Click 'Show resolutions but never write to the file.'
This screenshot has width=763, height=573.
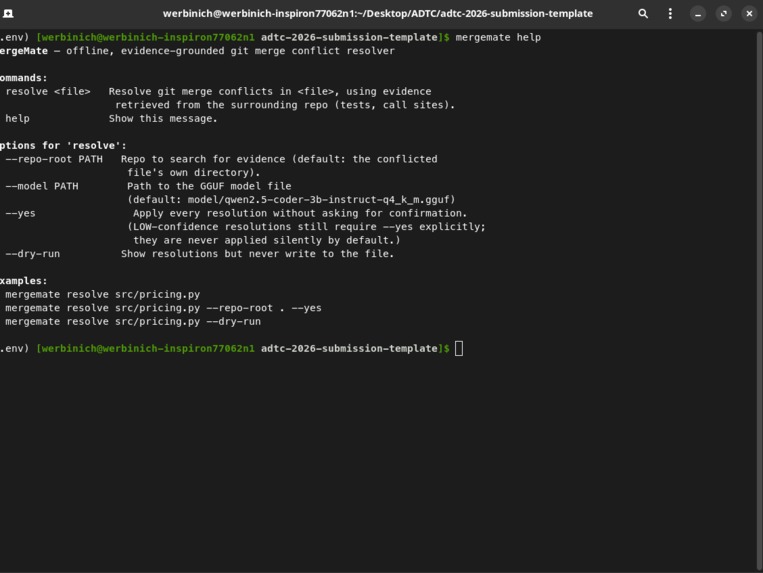[257, 254]
